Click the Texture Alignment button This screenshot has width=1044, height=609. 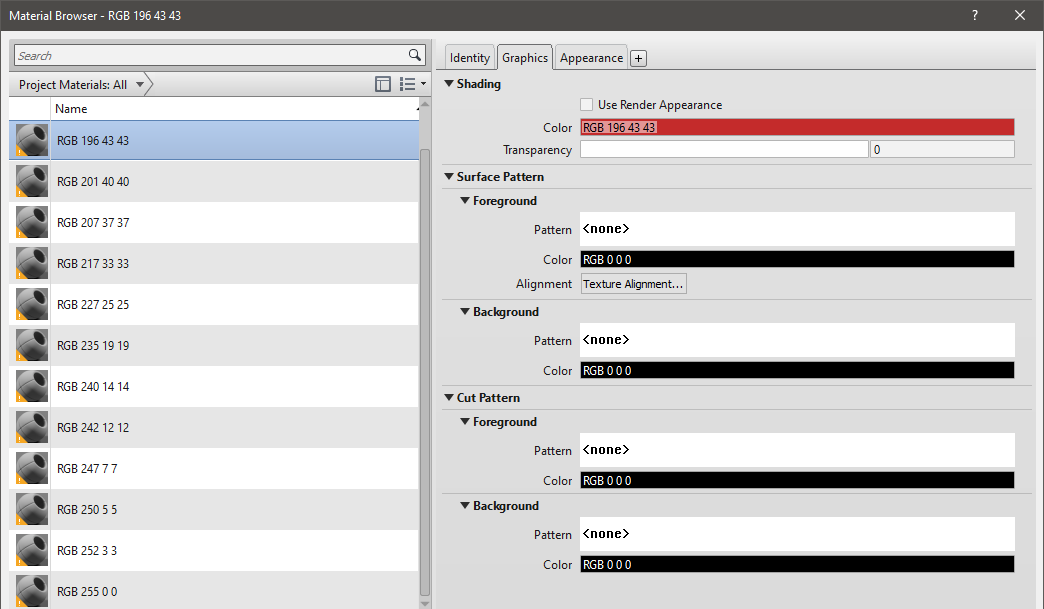634,284
